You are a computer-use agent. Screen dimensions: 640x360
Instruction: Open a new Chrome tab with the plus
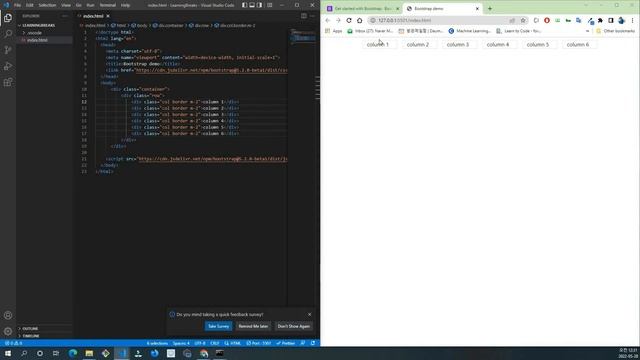click(490, 9)
